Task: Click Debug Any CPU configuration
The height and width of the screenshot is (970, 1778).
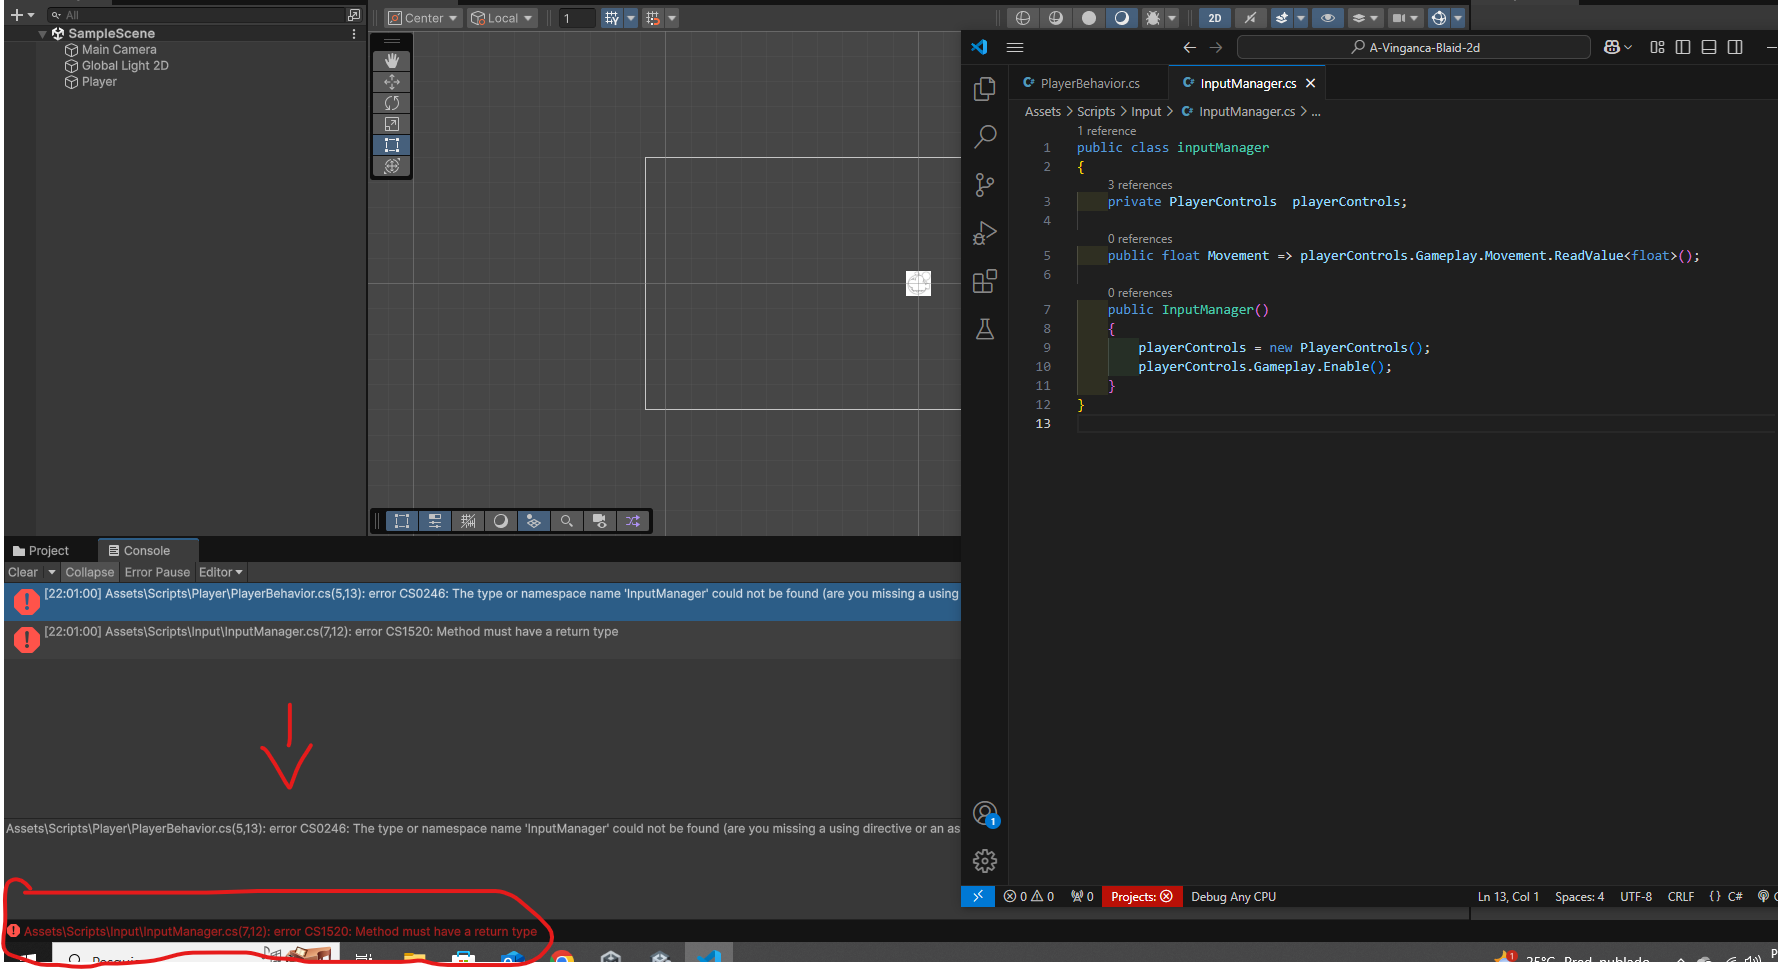Action: click(x=1233, y=896)
